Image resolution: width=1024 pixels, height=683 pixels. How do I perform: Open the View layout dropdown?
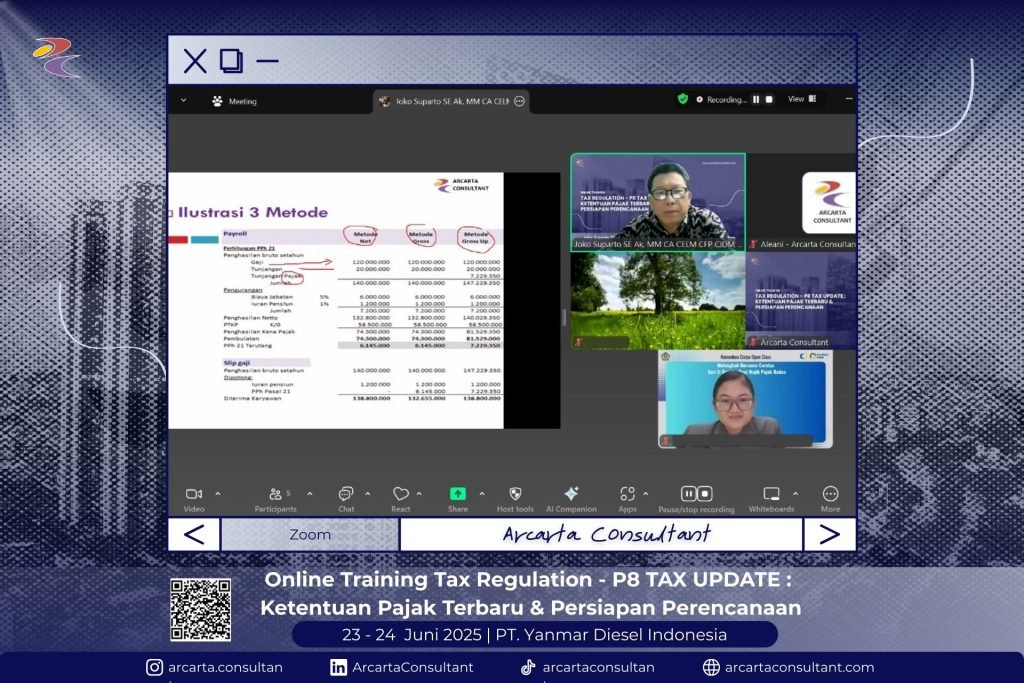pyautogui.click(x=802, y=100)
